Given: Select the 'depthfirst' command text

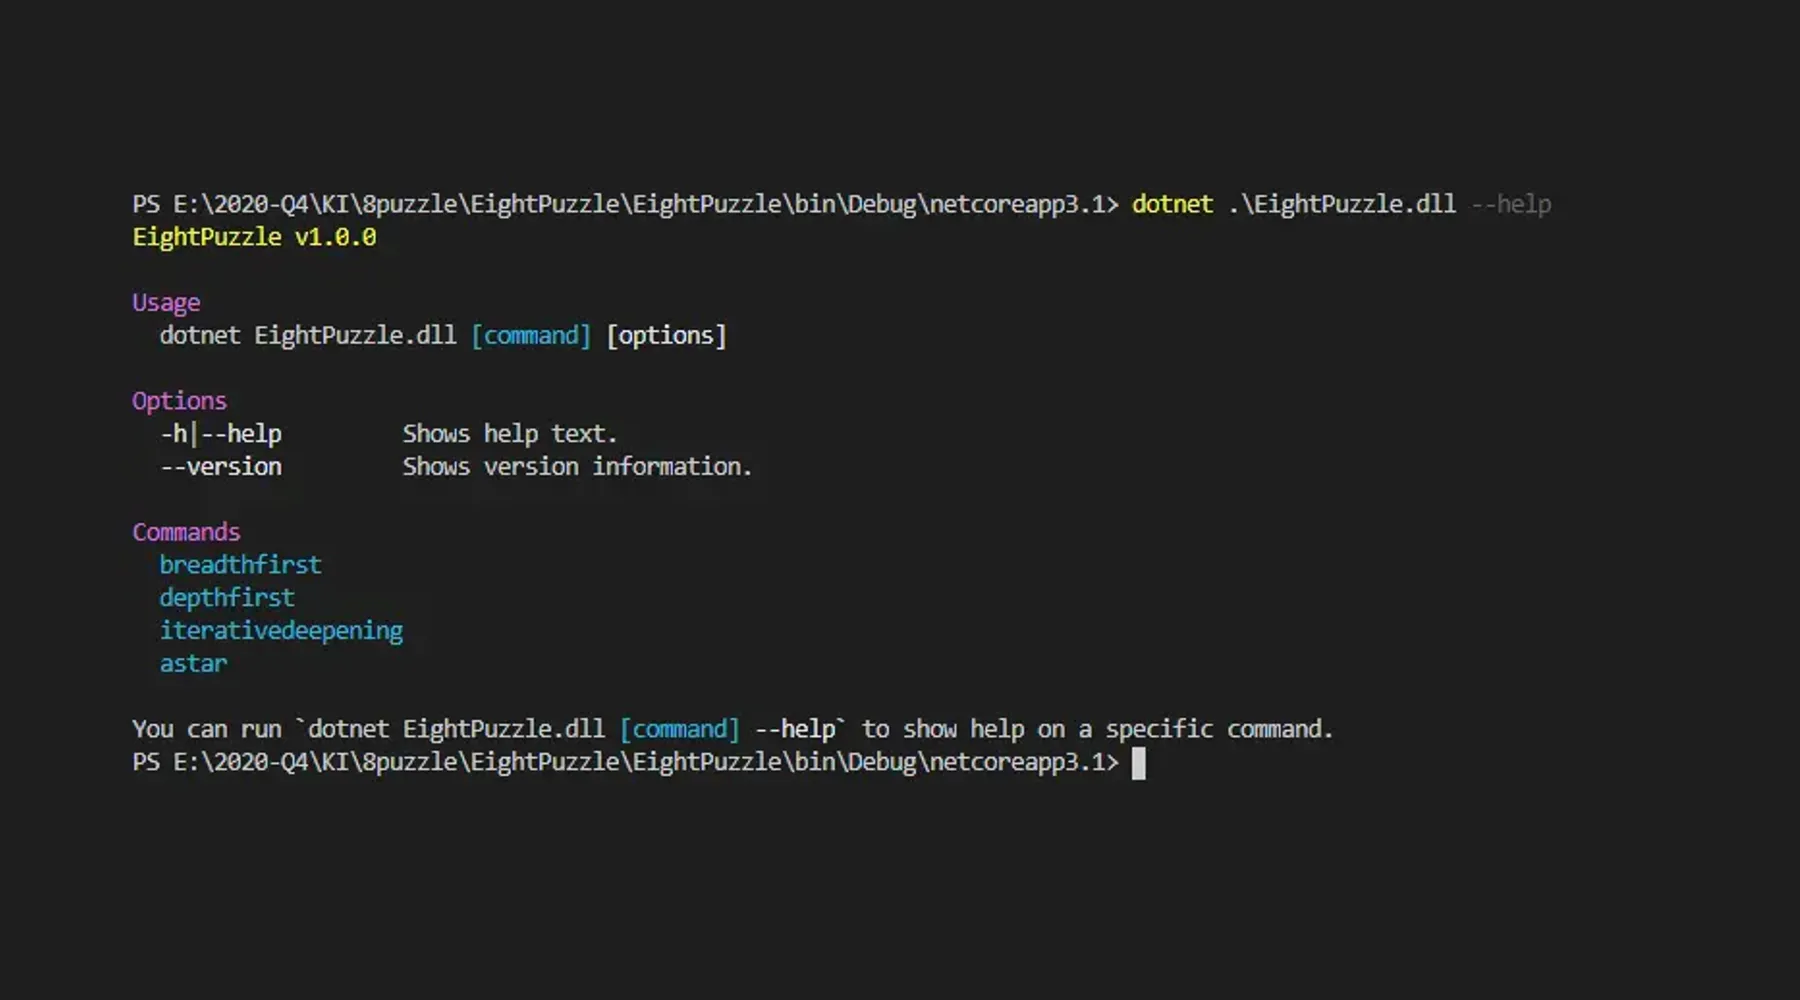Looking at the screenshot, I should point(227,598).
